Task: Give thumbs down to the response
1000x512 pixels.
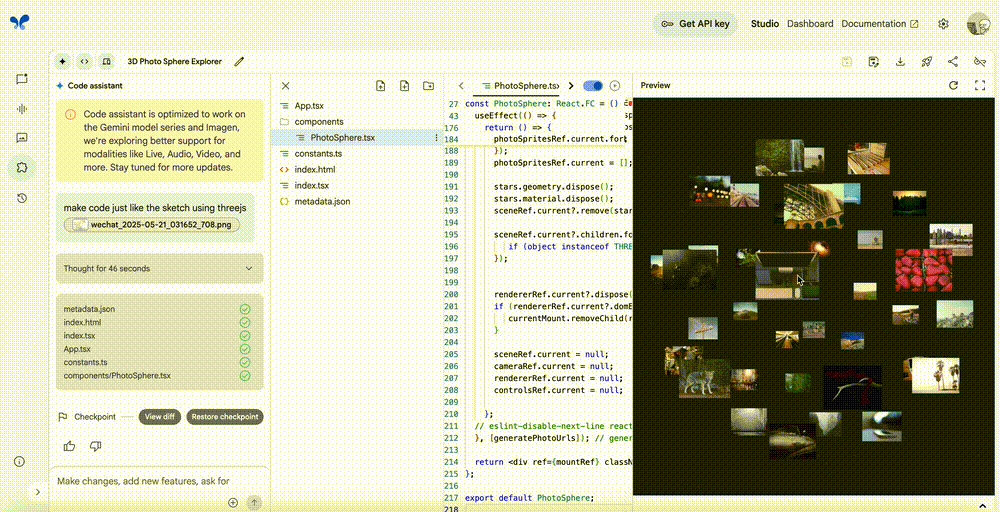Action: [95, 446]
